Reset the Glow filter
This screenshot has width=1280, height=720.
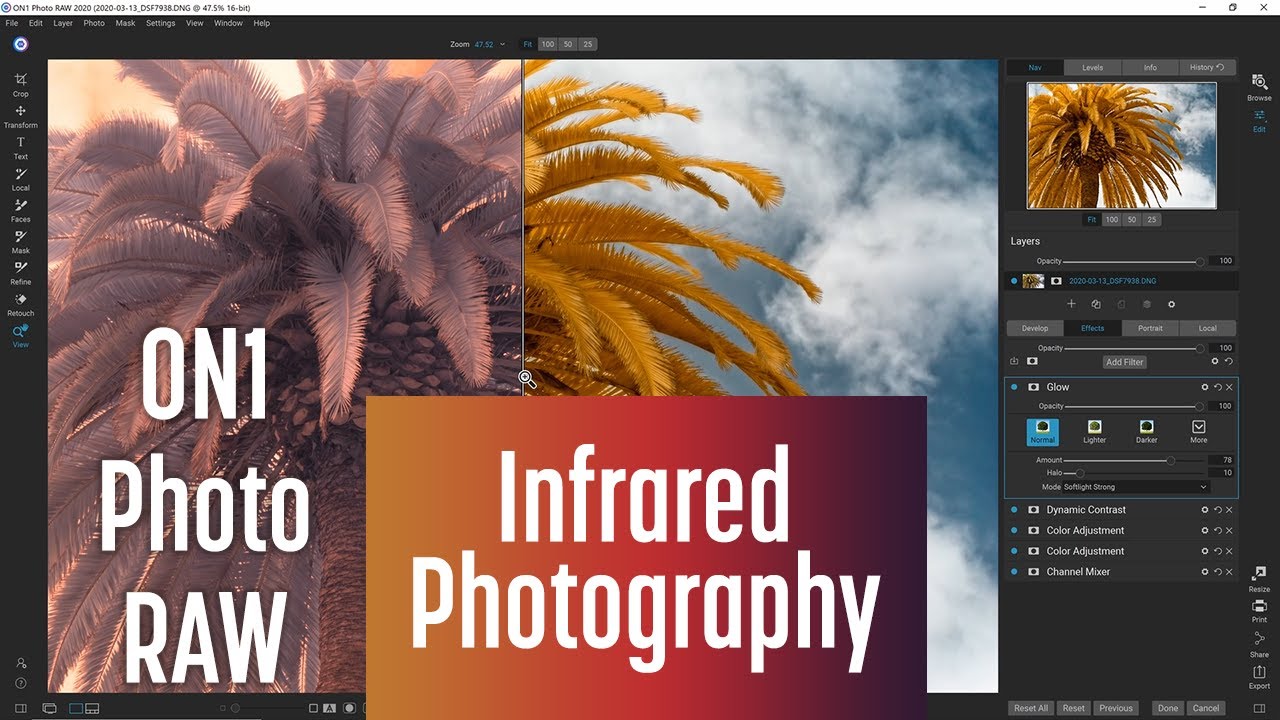pyautogui.click(x=1218, y=387)
